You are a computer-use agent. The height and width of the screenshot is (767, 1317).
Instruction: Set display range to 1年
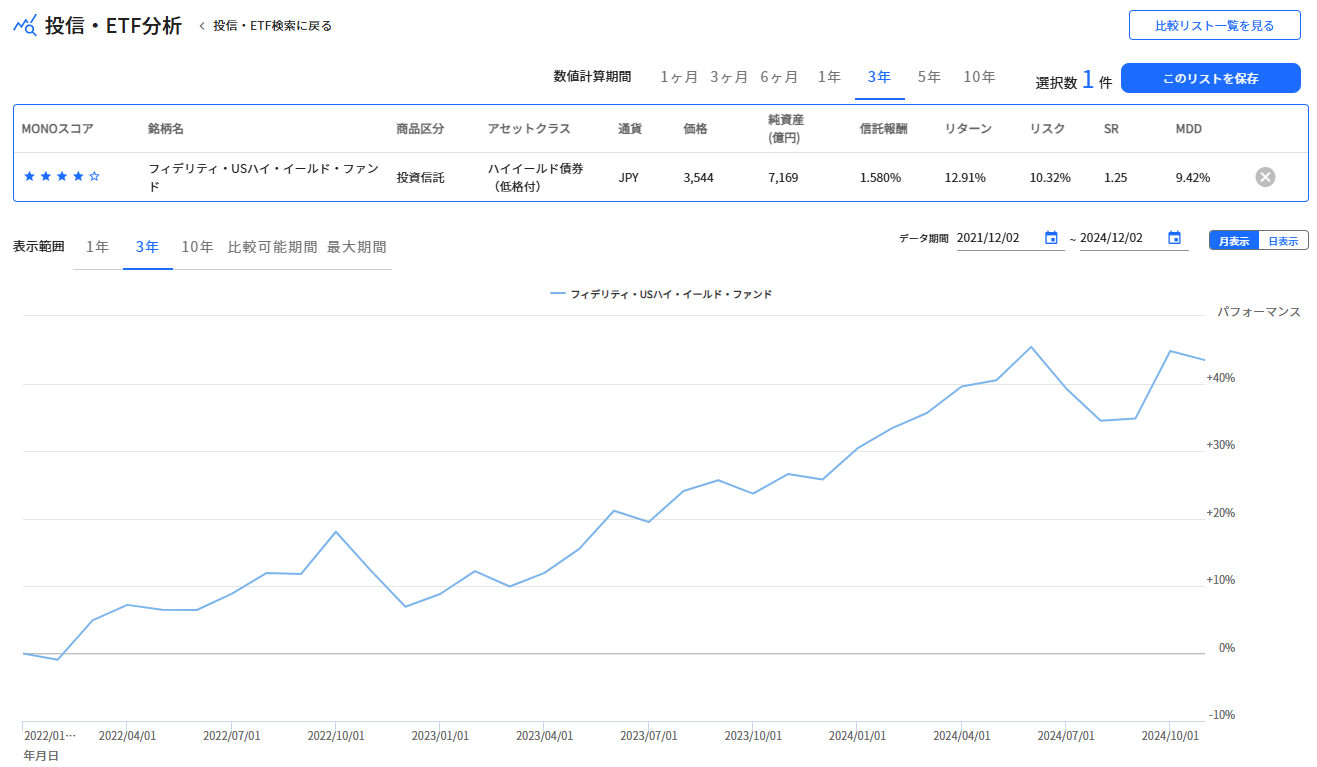97,247
